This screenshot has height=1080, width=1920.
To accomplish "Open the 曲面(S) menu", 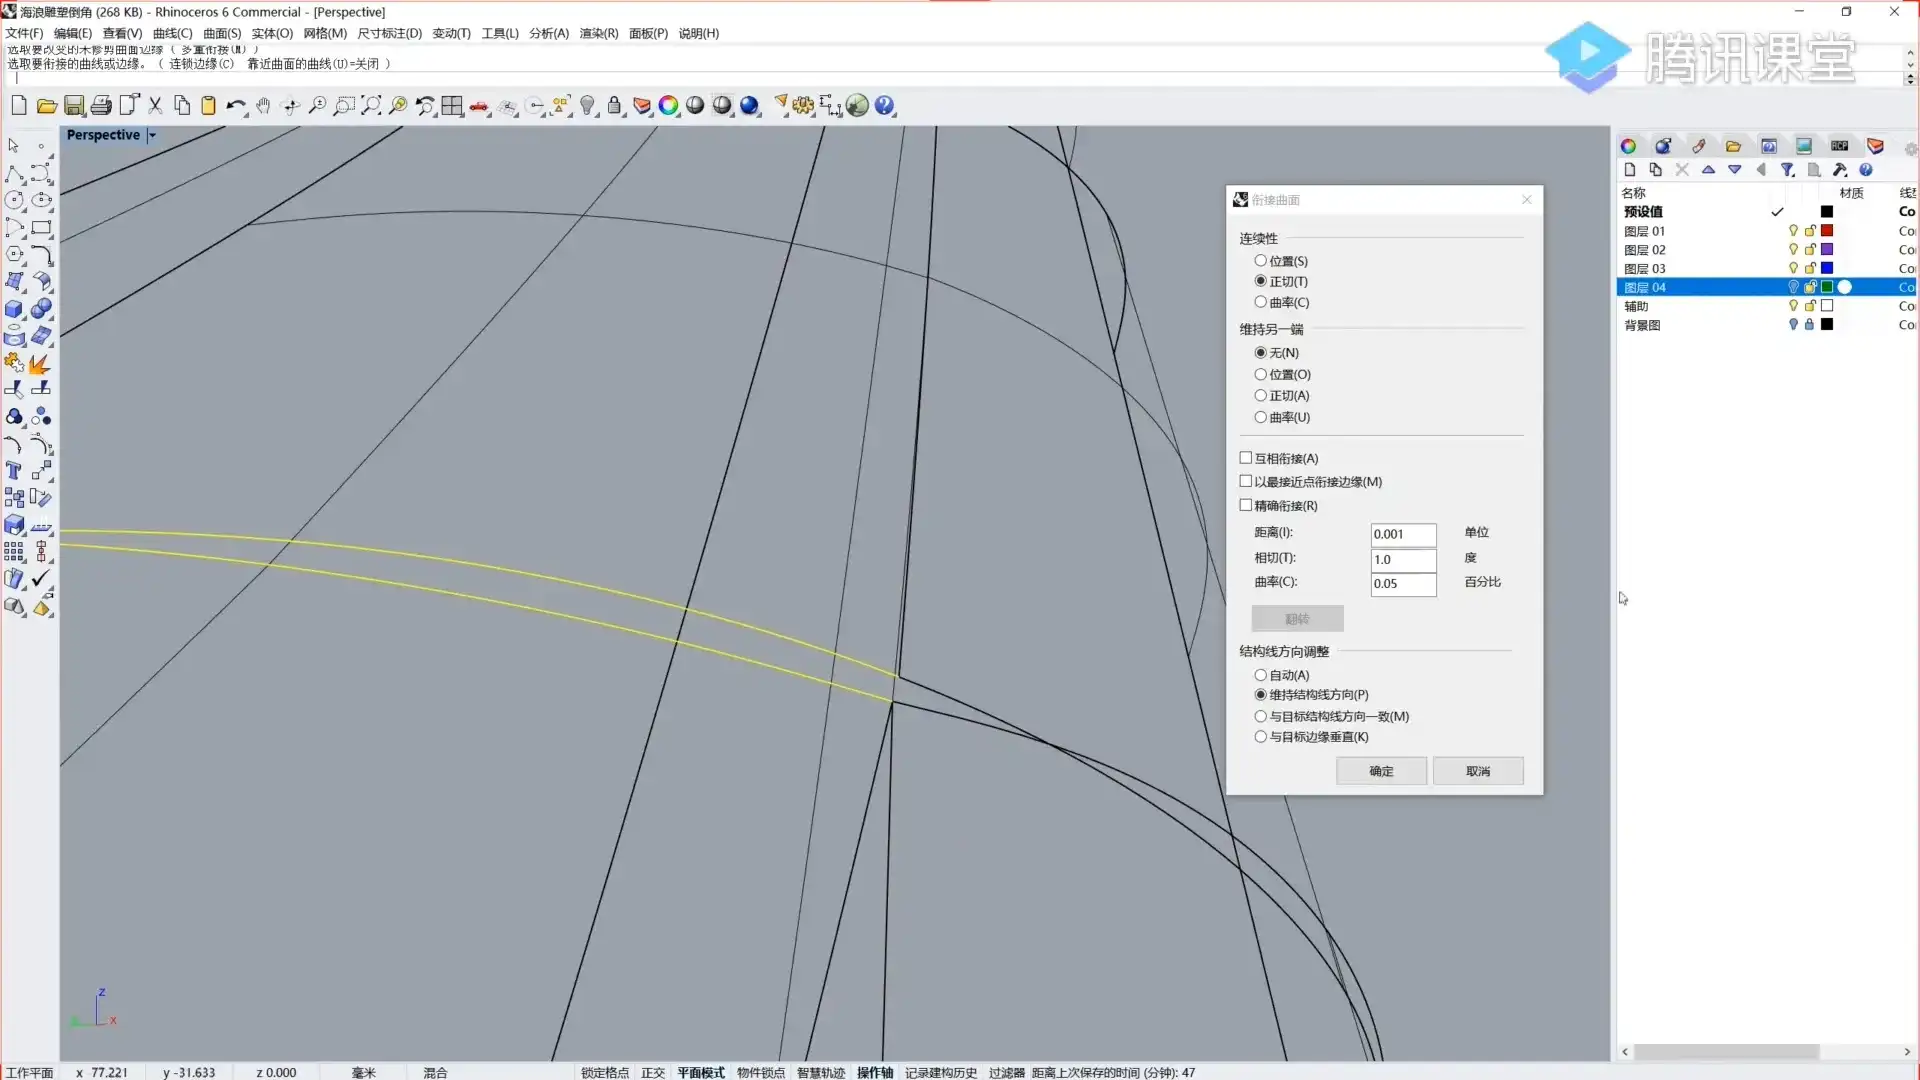I will coord(222,33).
